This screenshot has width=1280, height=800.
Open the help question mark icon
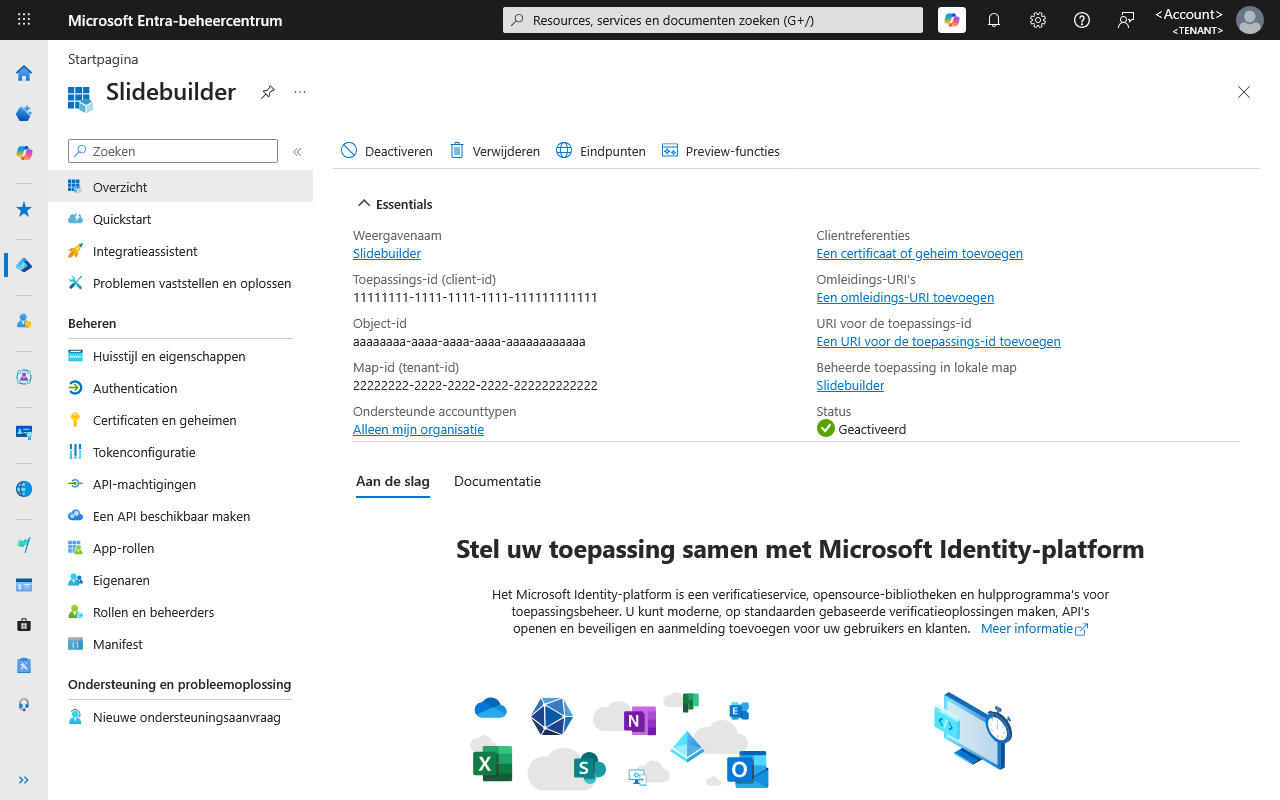tap(1082, 20)
